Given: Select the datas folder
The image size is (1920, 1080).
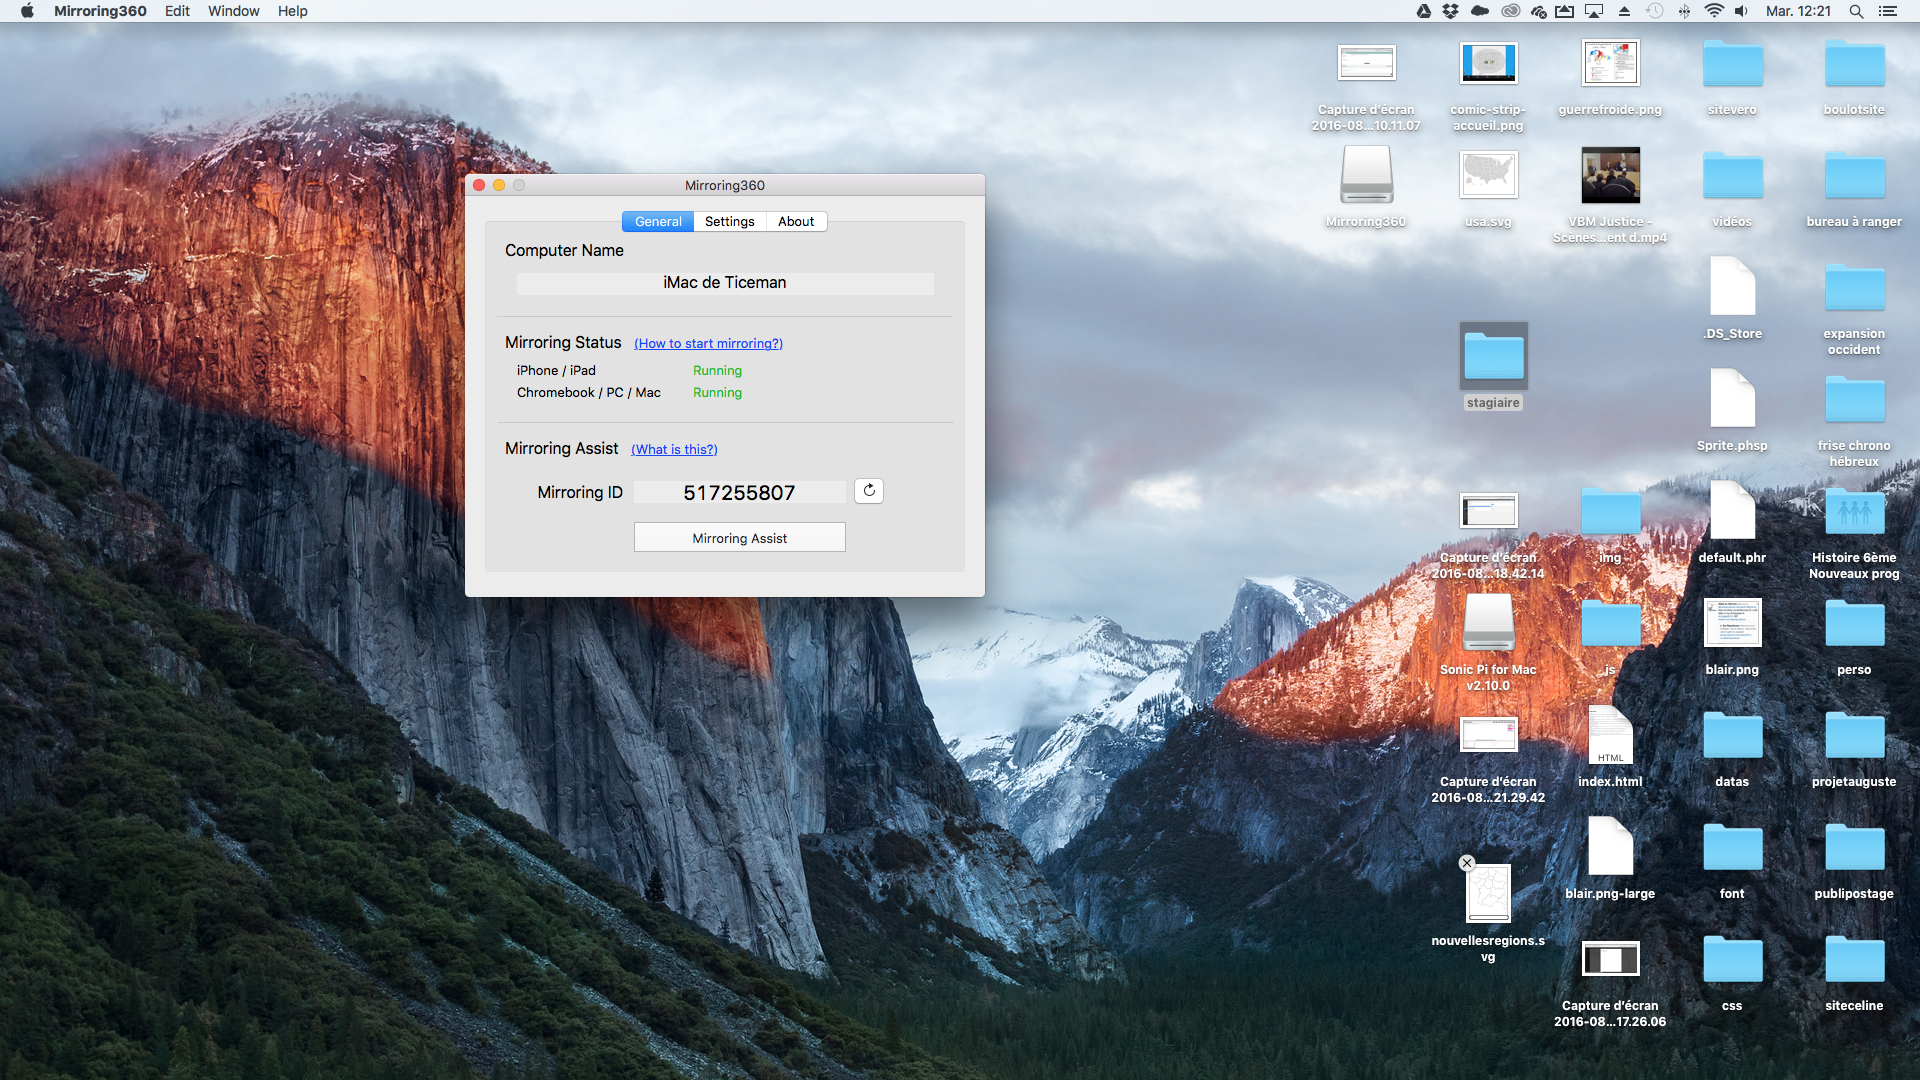Looking at the screenshot, I should pos(1732,736).
